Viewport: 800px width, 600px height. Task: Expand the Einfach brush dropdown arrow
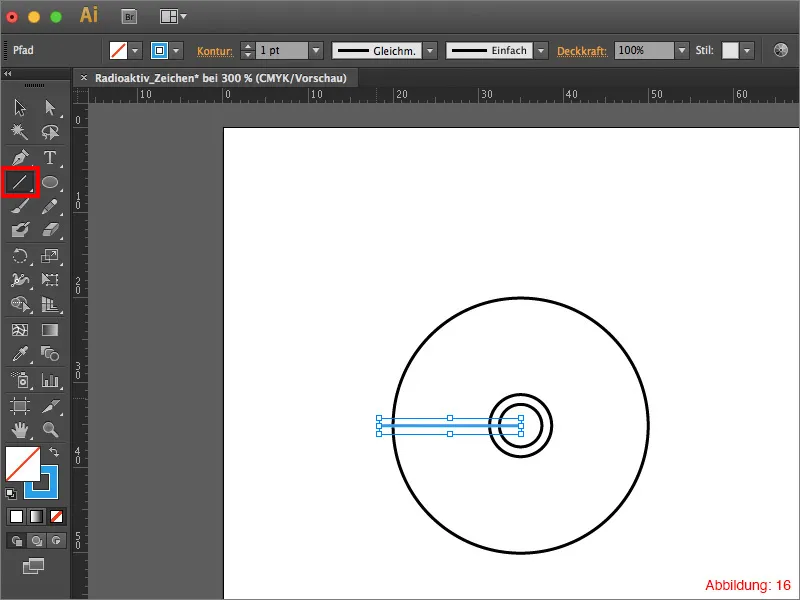tap(541, 51)
